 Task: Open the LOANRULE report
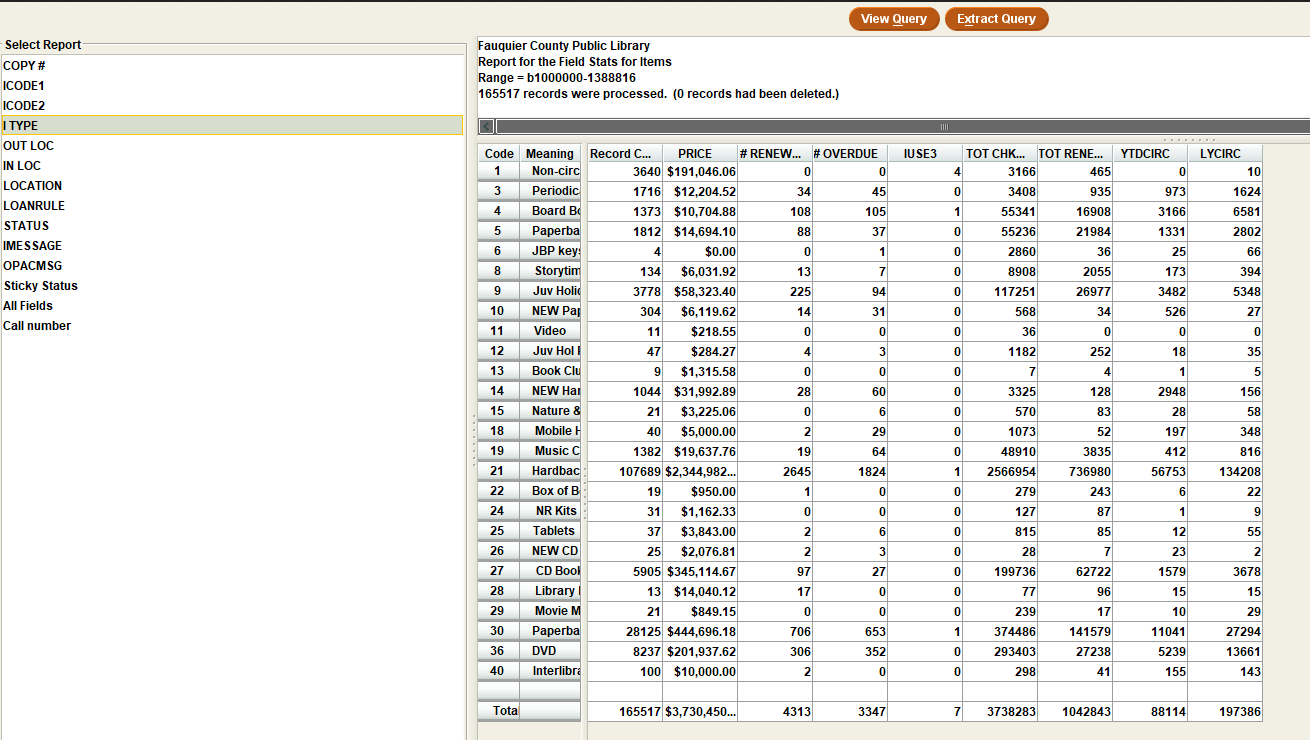click(34, 206)
